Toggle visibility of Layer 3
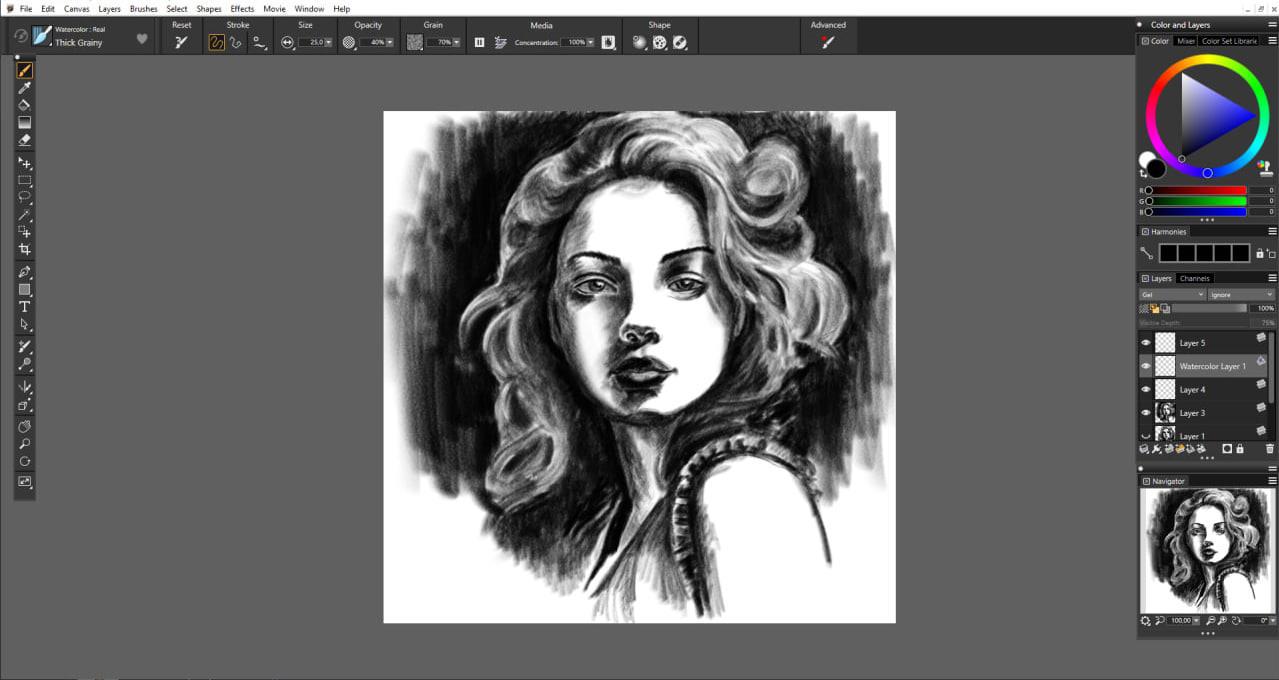Image resolution: width=1279 pixels, height=680 pixels. (1146, 412)
